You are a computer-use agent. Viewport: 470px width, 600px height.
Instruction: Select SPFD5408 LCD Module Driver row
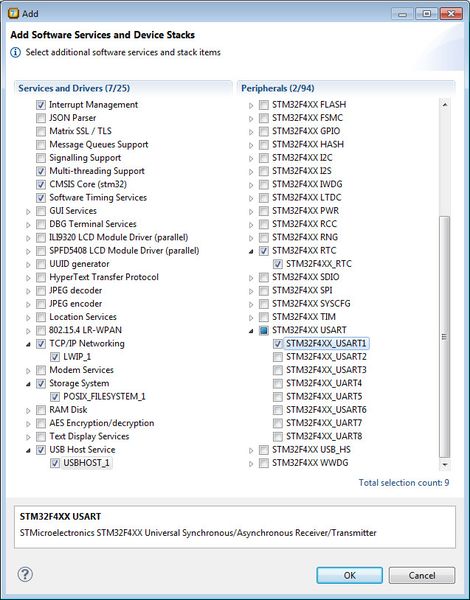[x=124, y=251]
